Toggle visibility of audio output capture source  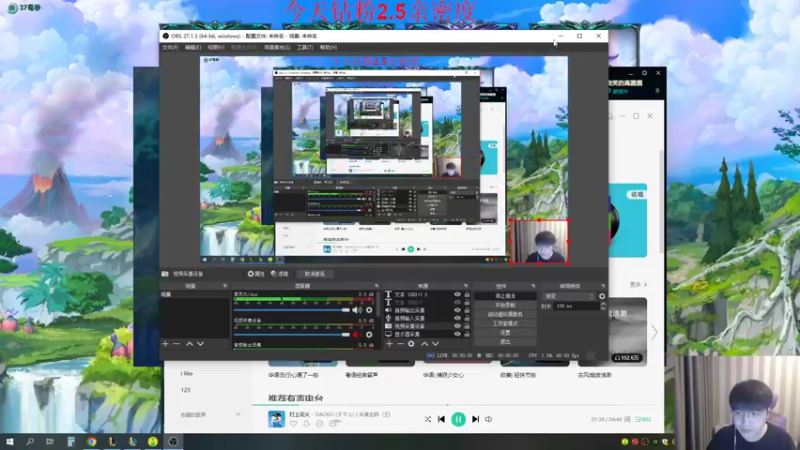pos(458,310)
